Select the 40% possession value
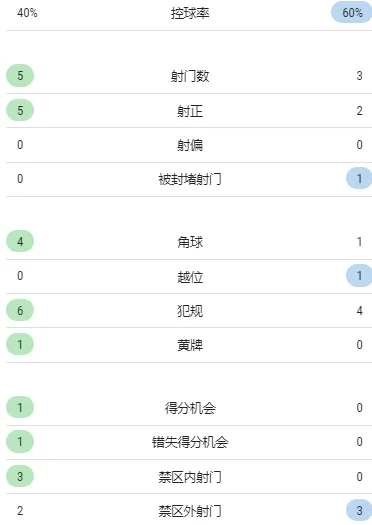Image resolution: width=372 pixels, height=525 pixels. [x=27, y=13]
